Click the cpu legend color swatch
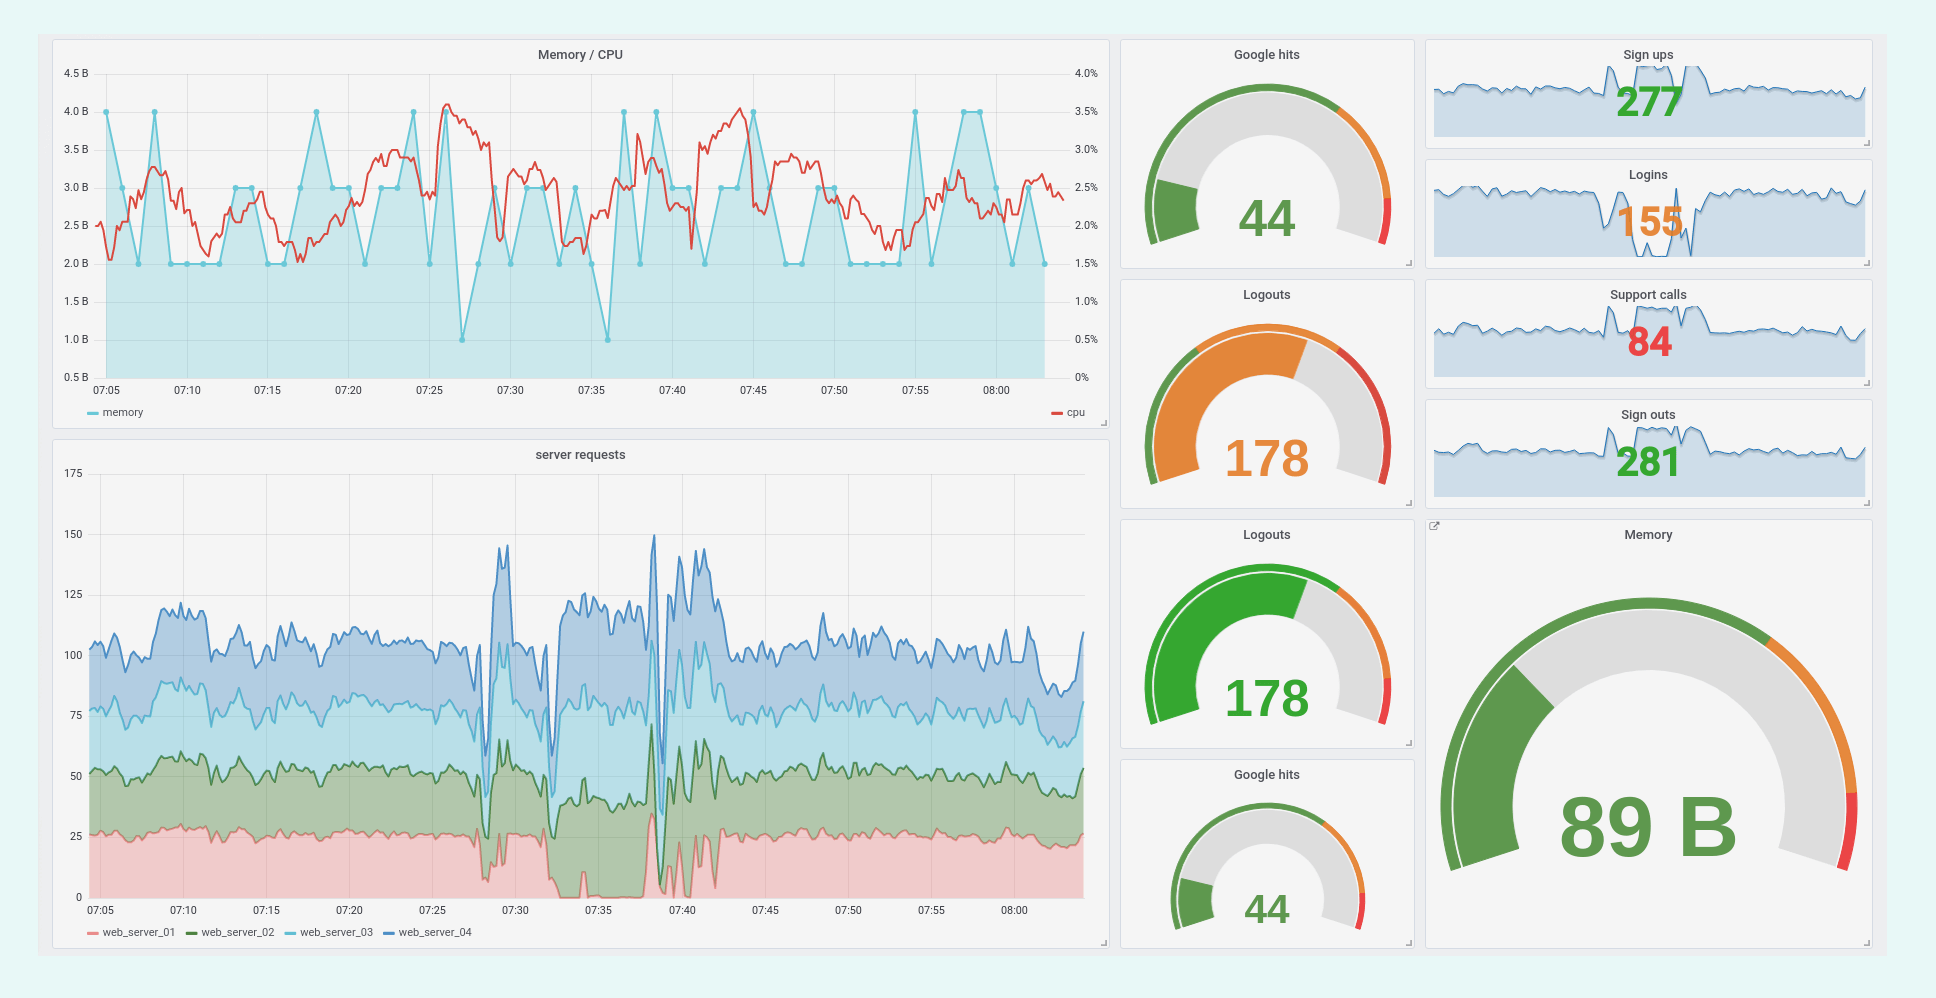 click(x=1057, y=413)
